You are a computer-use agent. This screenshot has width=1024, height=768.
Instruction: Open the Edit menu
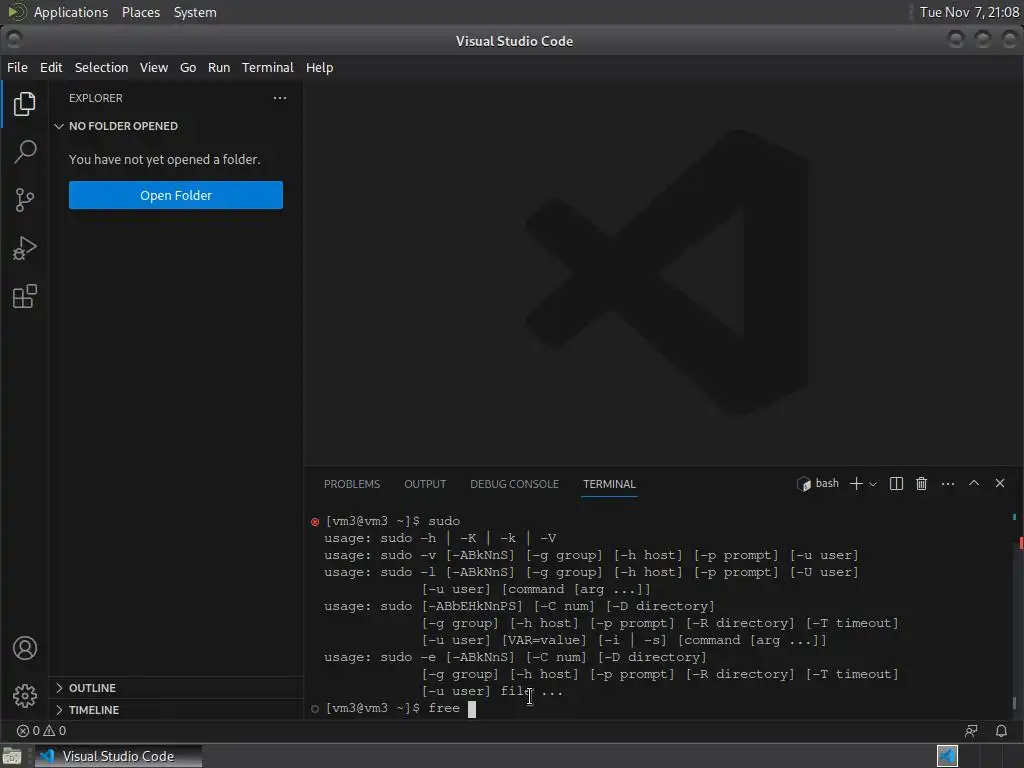[51, 68]
